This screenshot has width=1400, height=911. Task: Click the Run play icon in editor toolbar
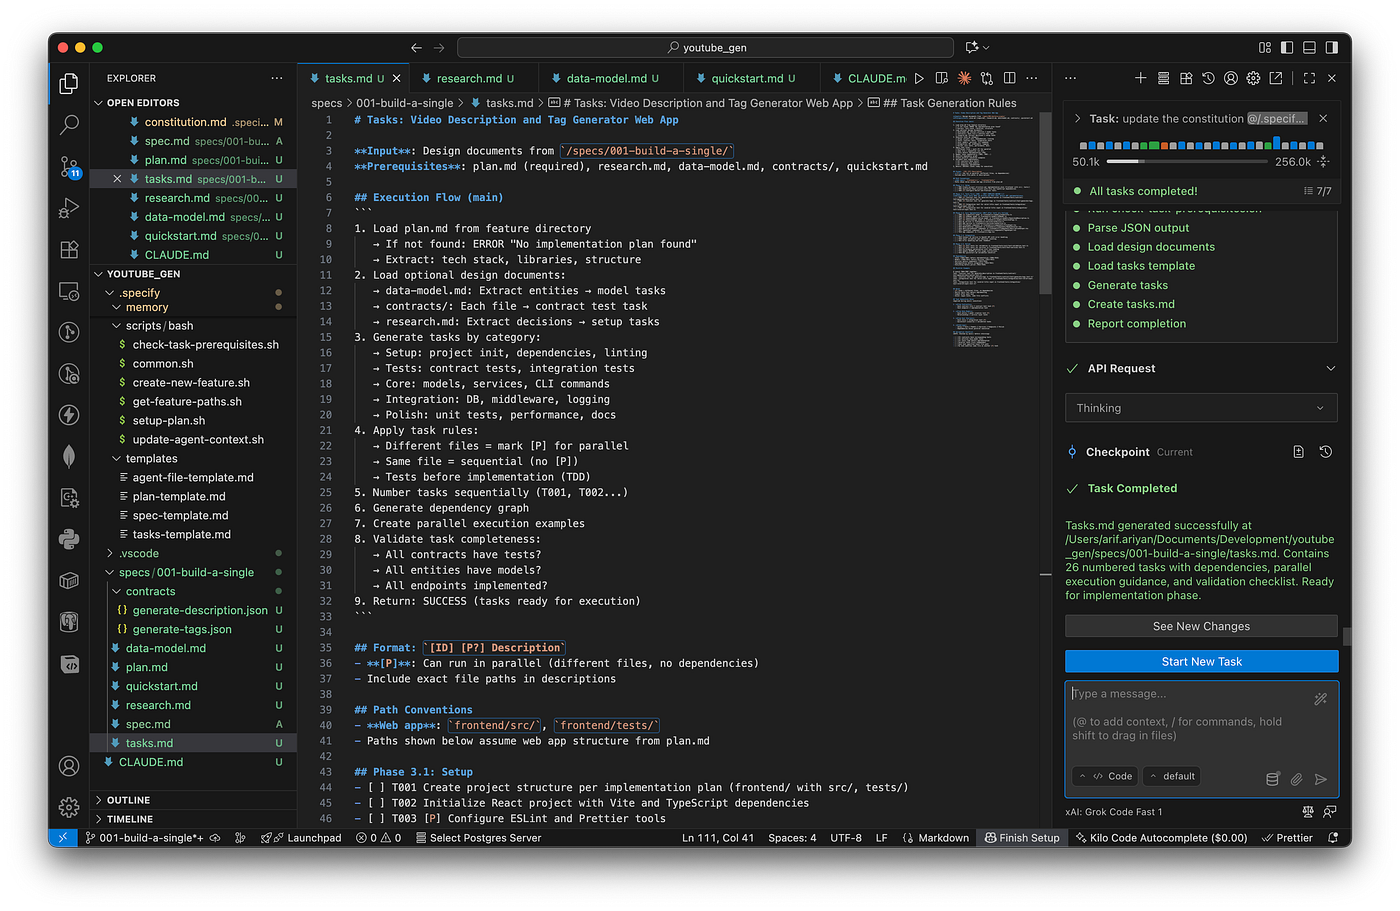(919, 78)
